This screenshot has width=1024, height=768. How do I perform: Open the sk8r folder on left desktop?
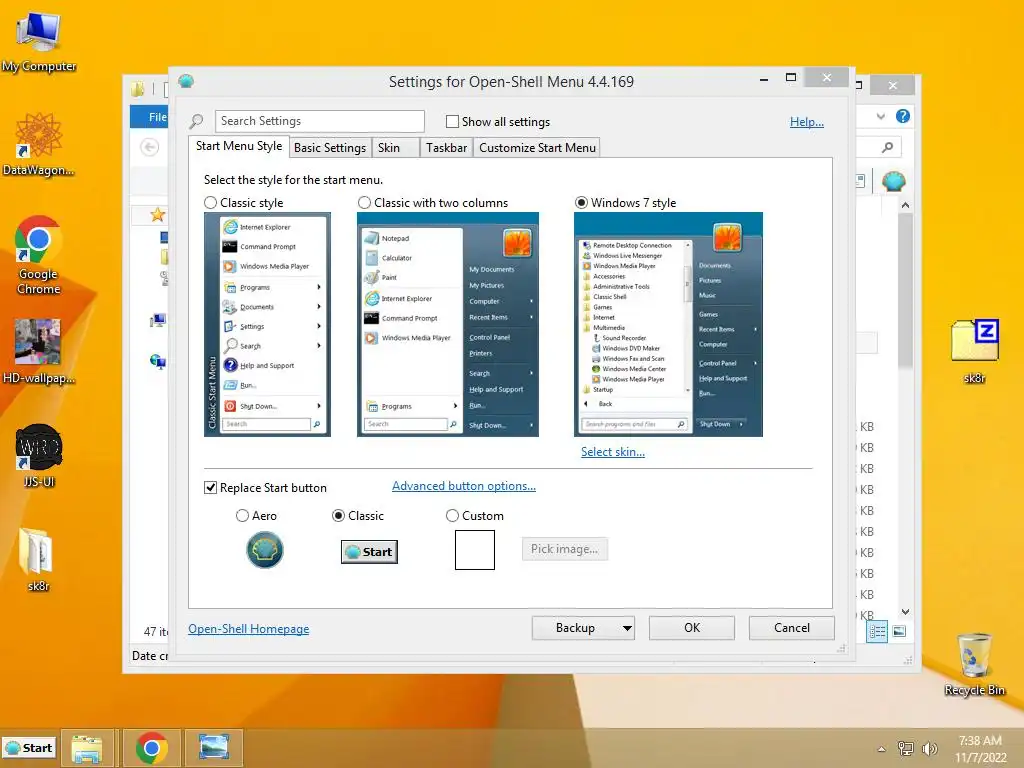[38, 560]
